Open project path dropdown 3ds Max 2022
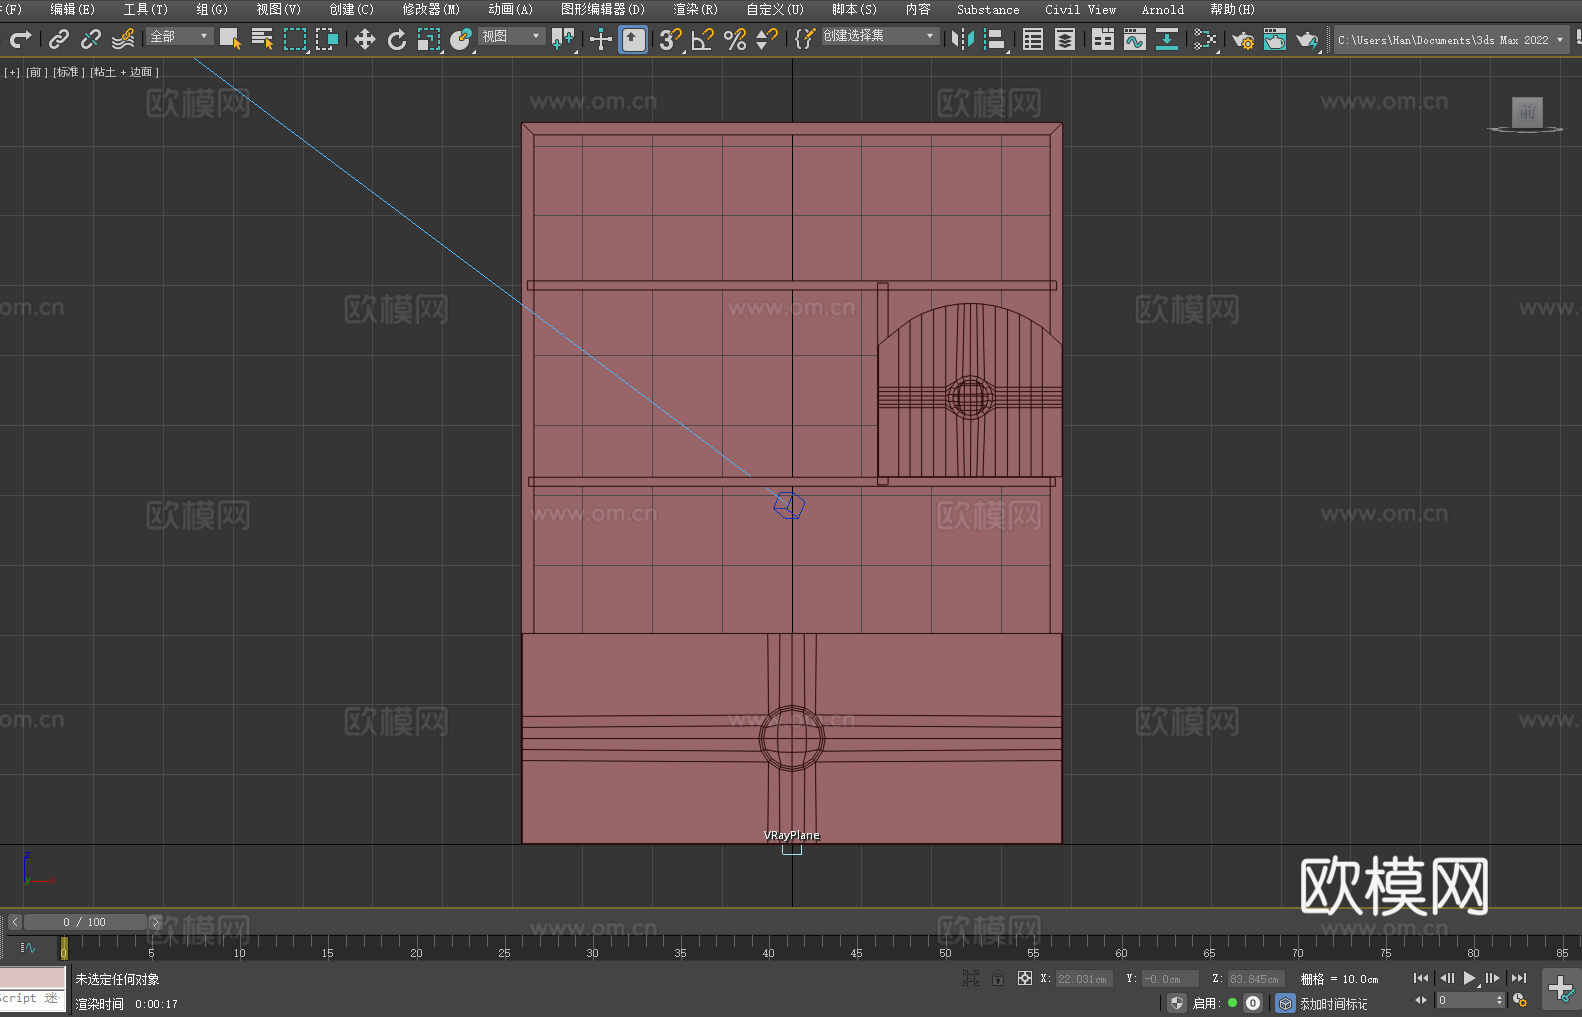This screenshot has height=1017, width=1582. point(1450,40)
